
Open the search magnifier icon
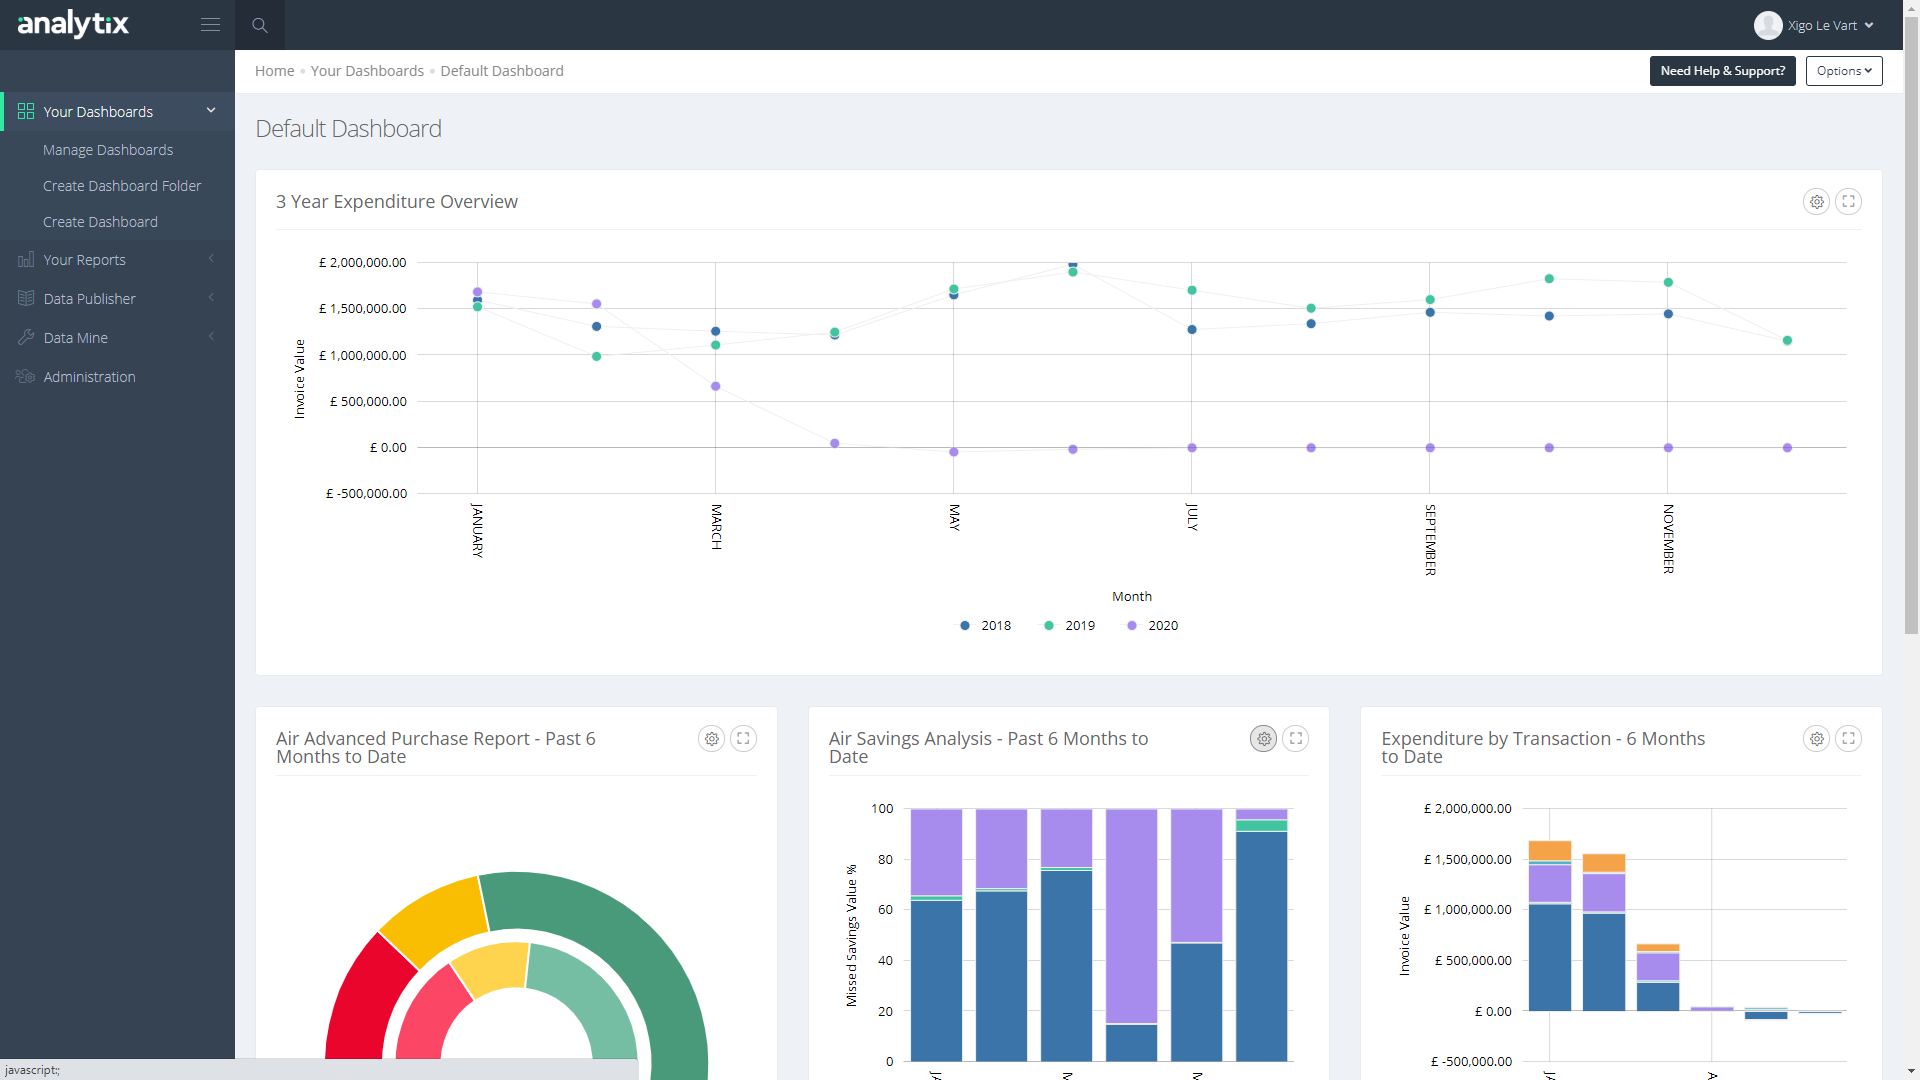click(260, 25)
